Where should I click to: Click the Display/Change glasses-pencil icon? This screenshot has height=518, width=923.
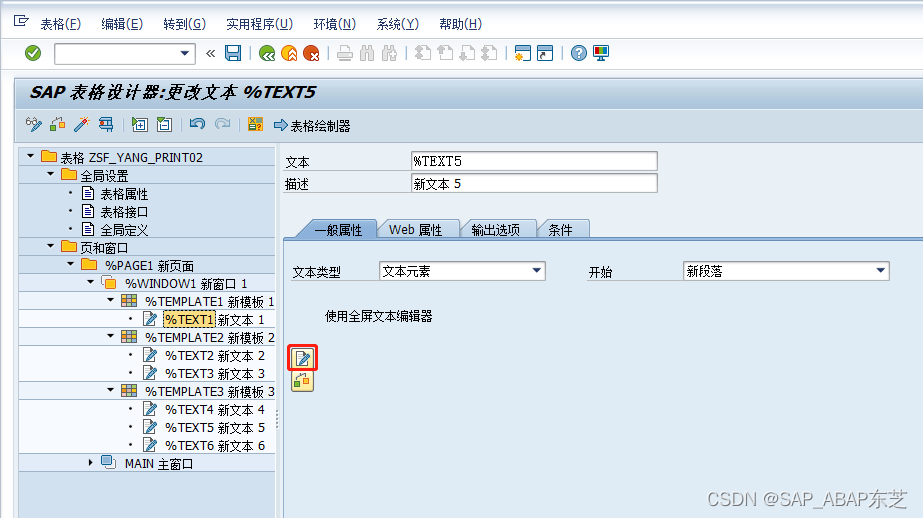tap(34, 124)
